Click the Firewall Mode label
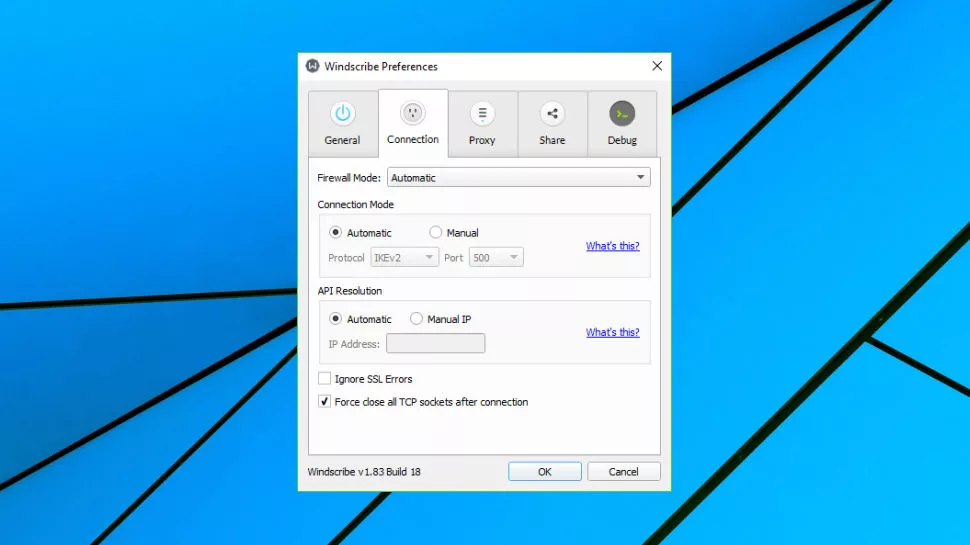 [349, 178]
